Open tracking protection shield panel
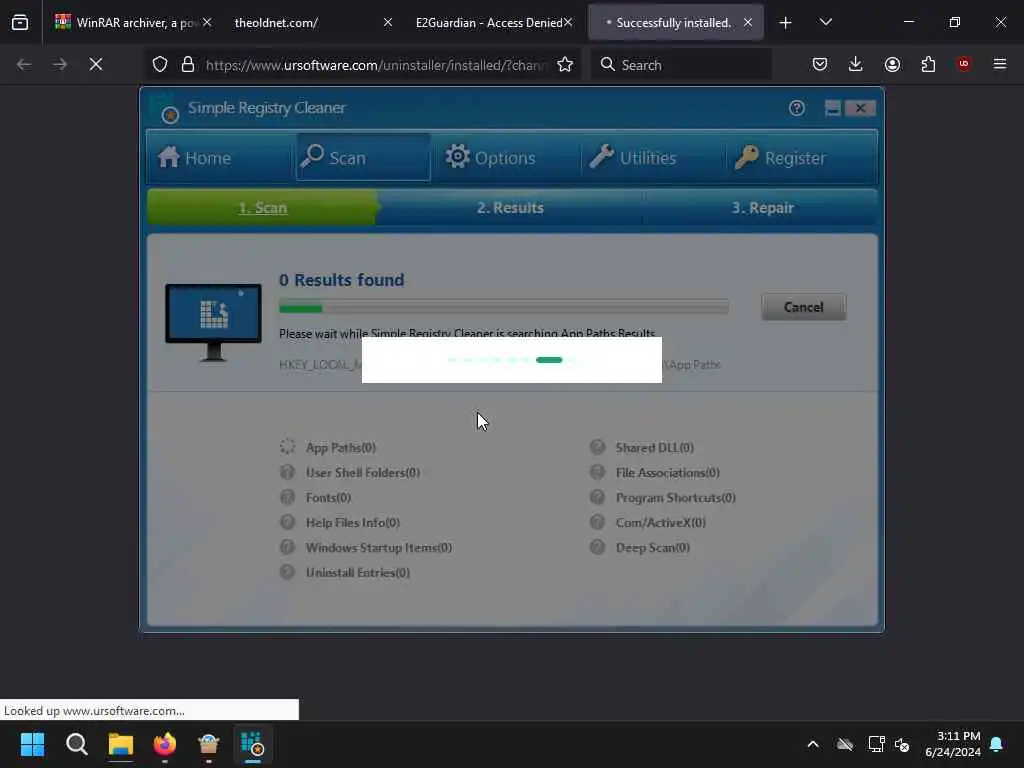 tap(160, 64)
